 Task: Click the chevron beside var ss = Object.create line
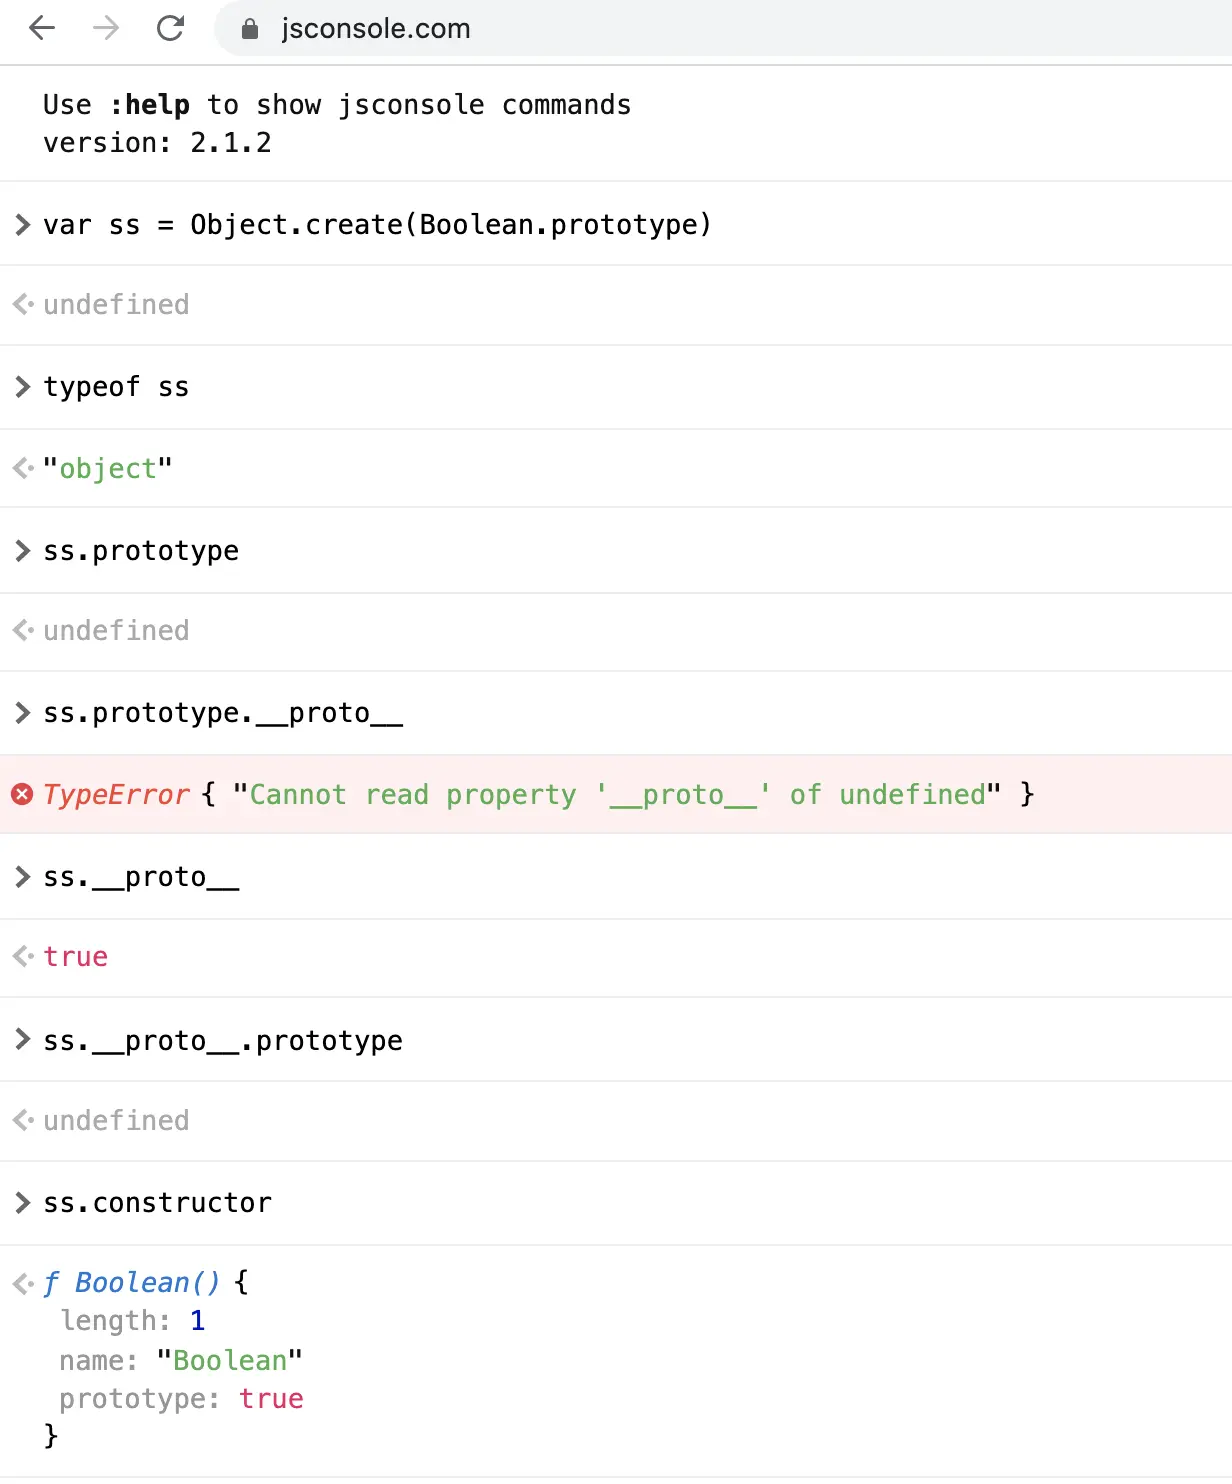point(22,224)
